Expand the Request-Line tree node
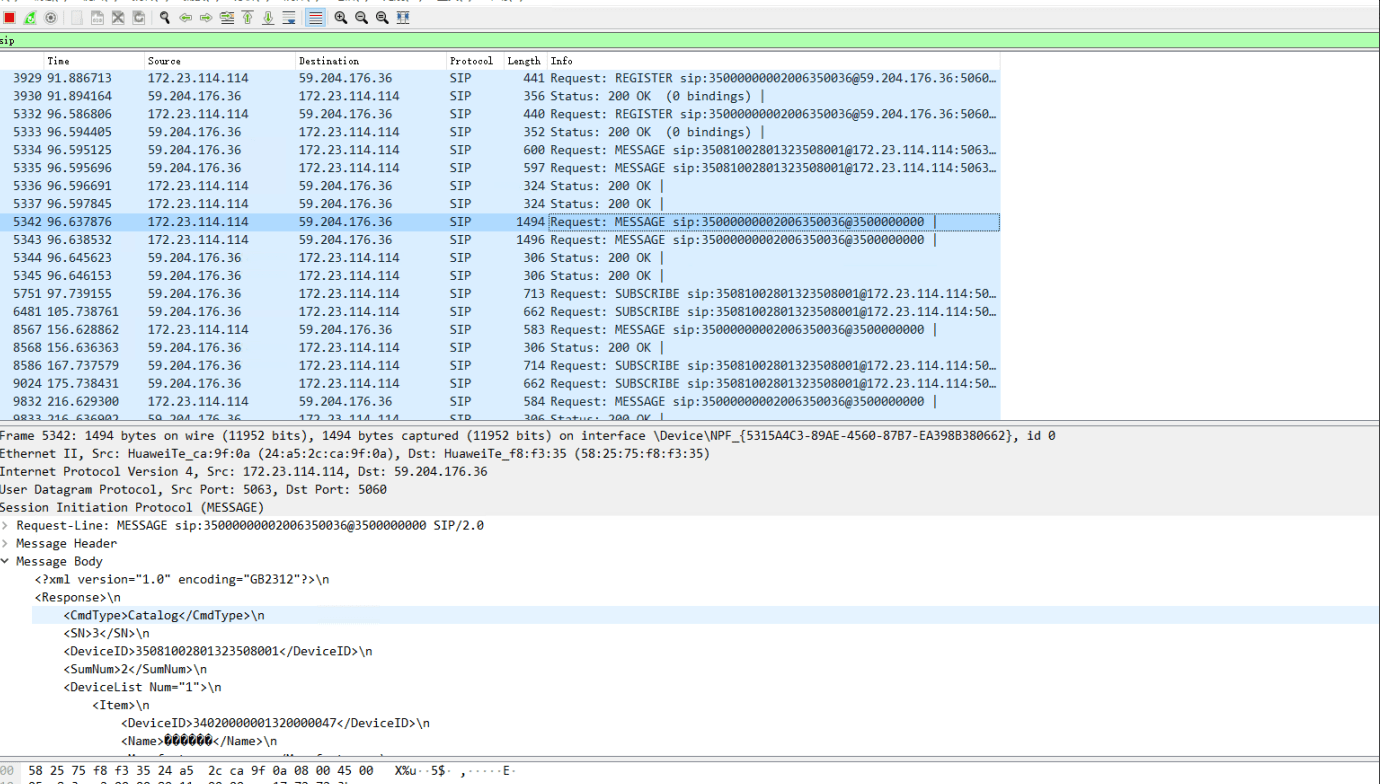Image resolution: width=1380 pixels, height=784 pixels. (6, 526)
